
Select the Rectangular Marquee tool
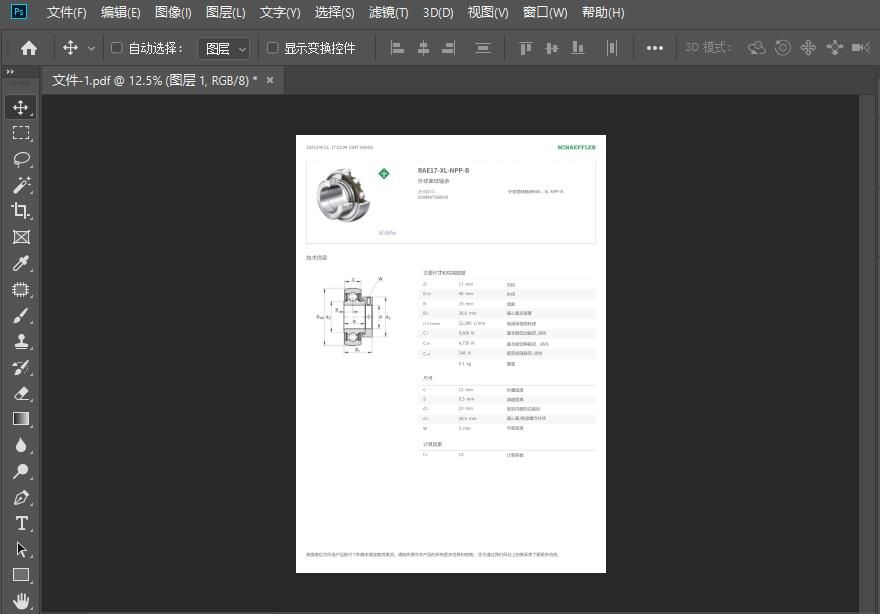coord(21,133)
